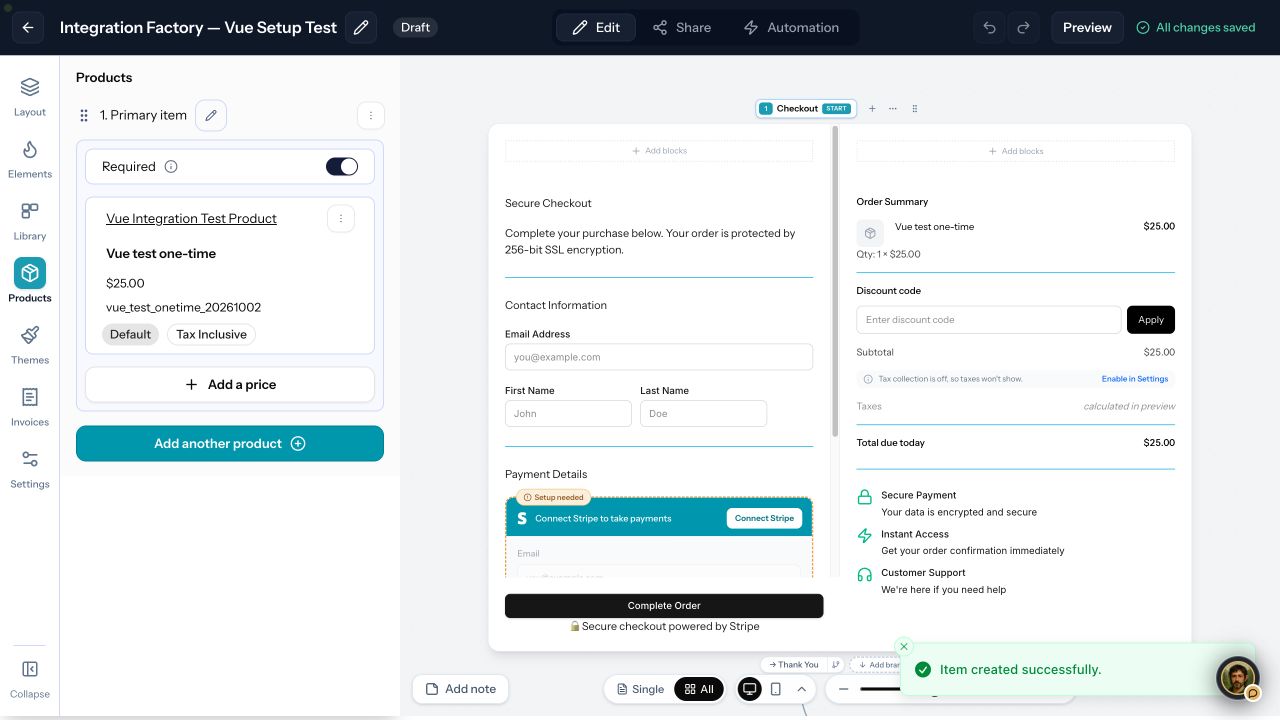The width and height of the screenshot is (1280, 720).
Task: Switch to the Share tab
Action: (681, 28)
